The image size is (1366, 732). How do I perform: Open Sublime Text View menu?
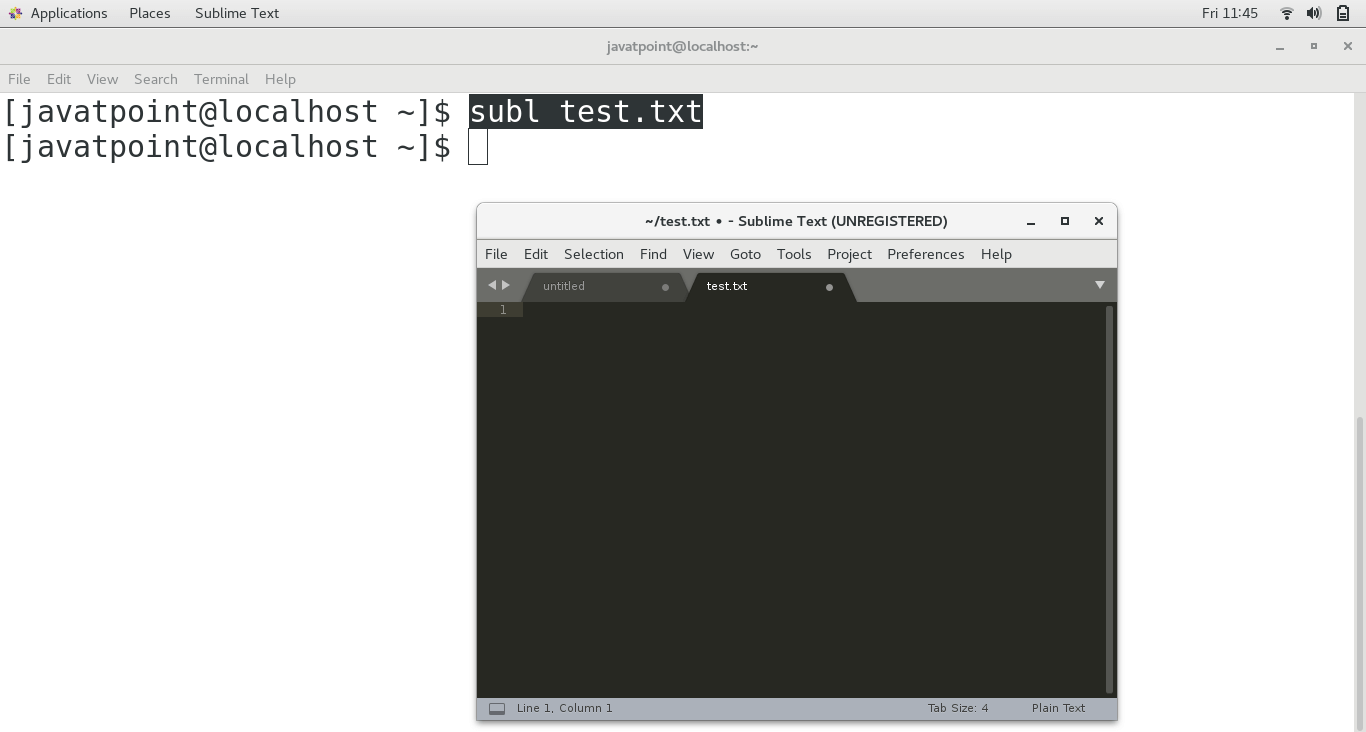698,254
